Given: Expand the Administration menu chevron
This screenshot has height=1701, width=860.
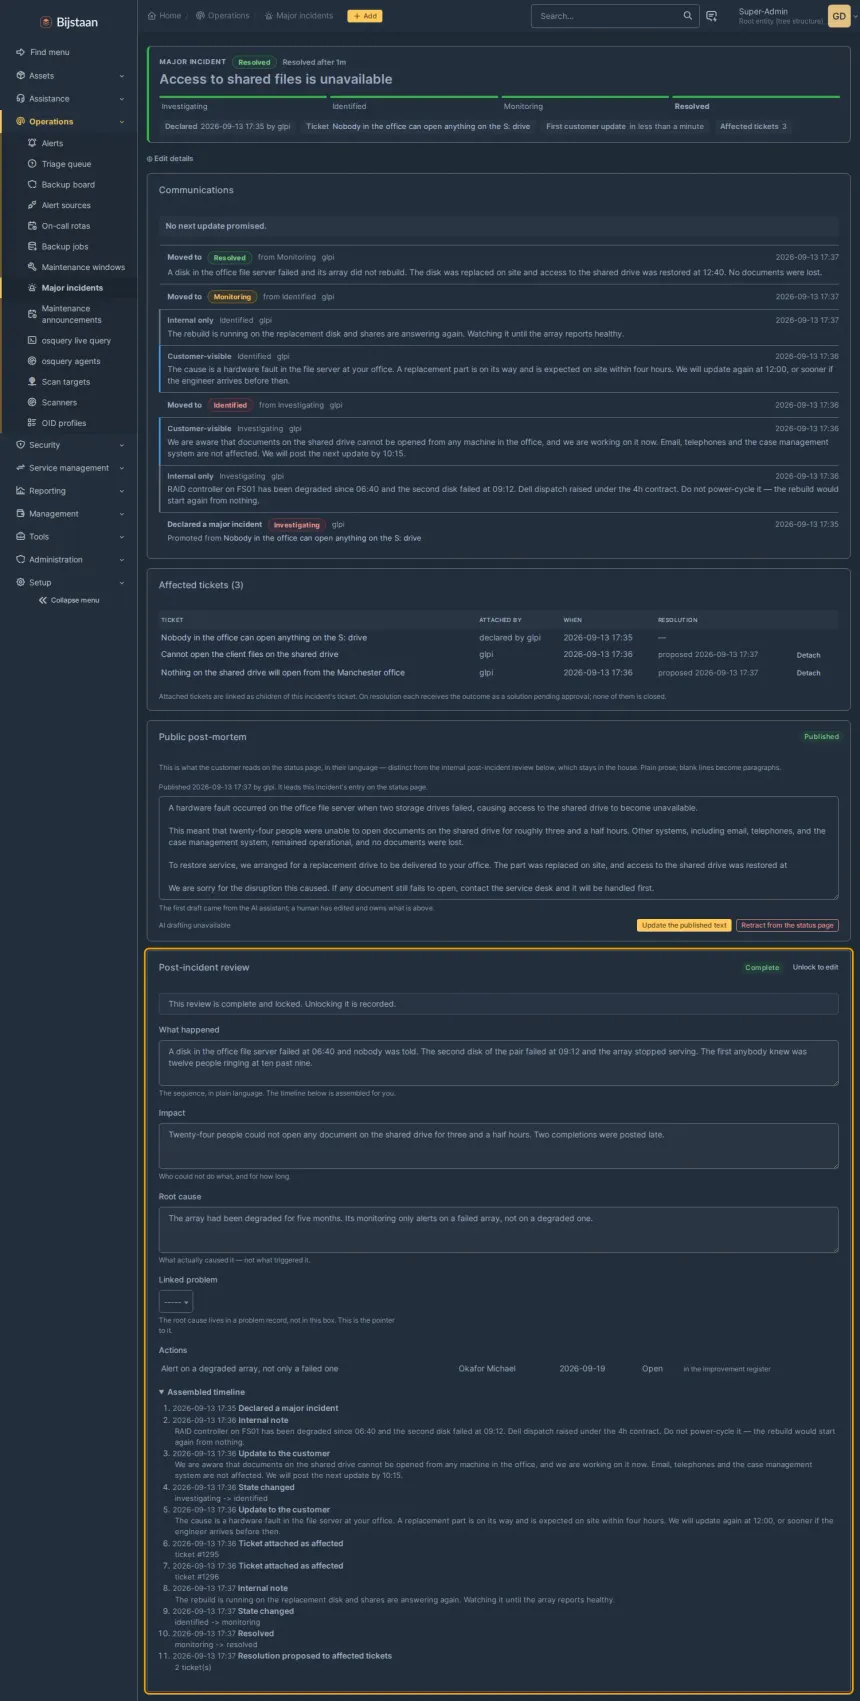Looking at the screenshot, I should pos(122,560).
